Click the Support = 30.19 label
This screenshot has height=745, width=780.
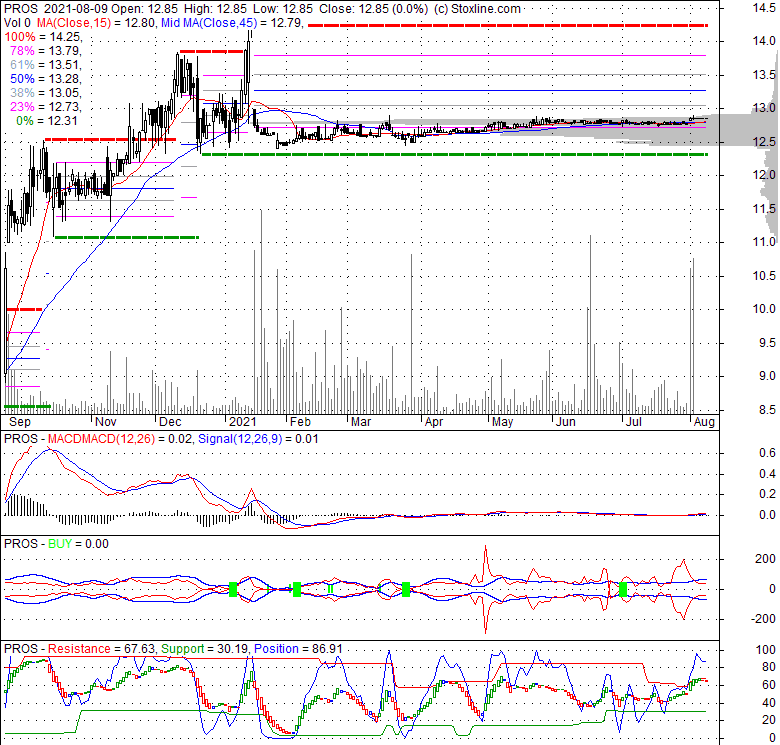pos(204,649)
